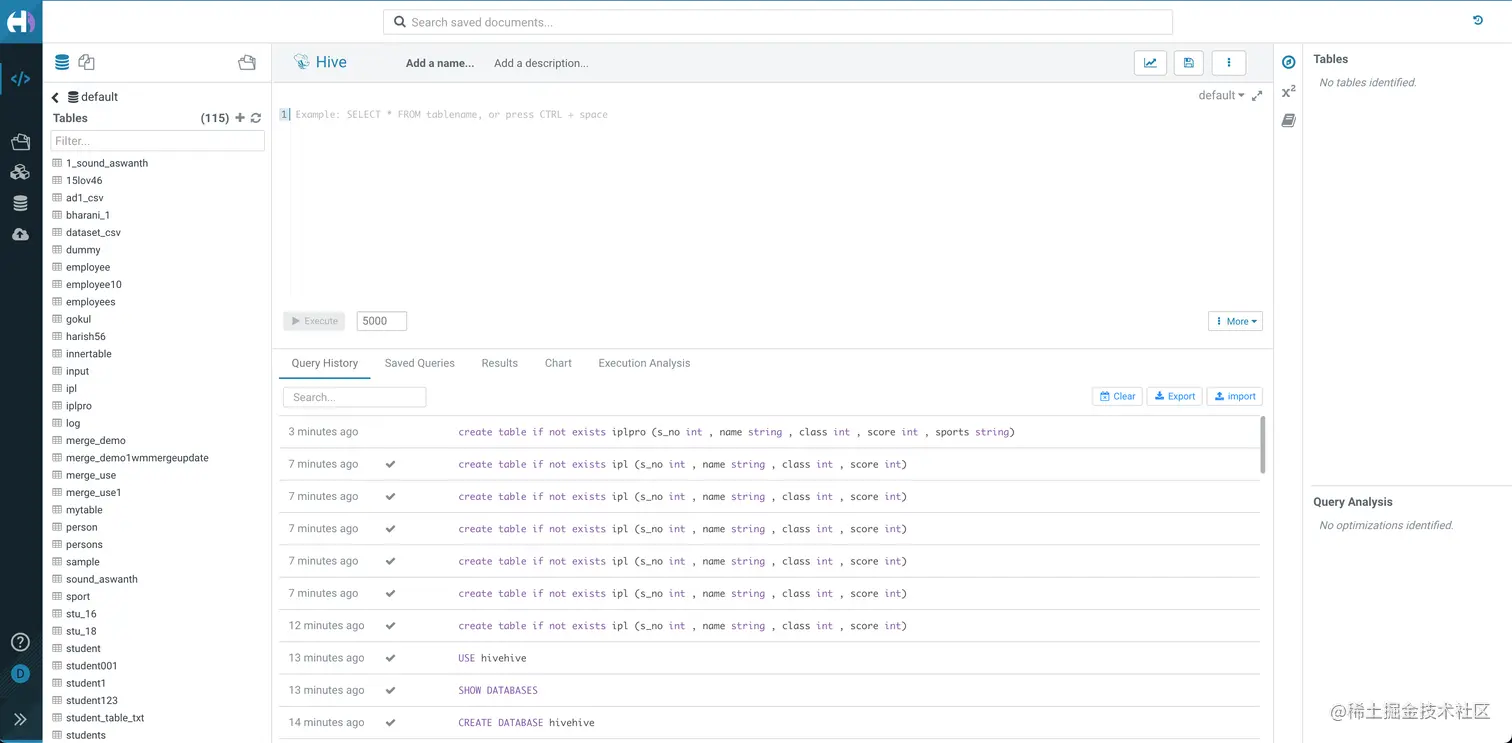Open the Help question mark icon

pos(20,642)
